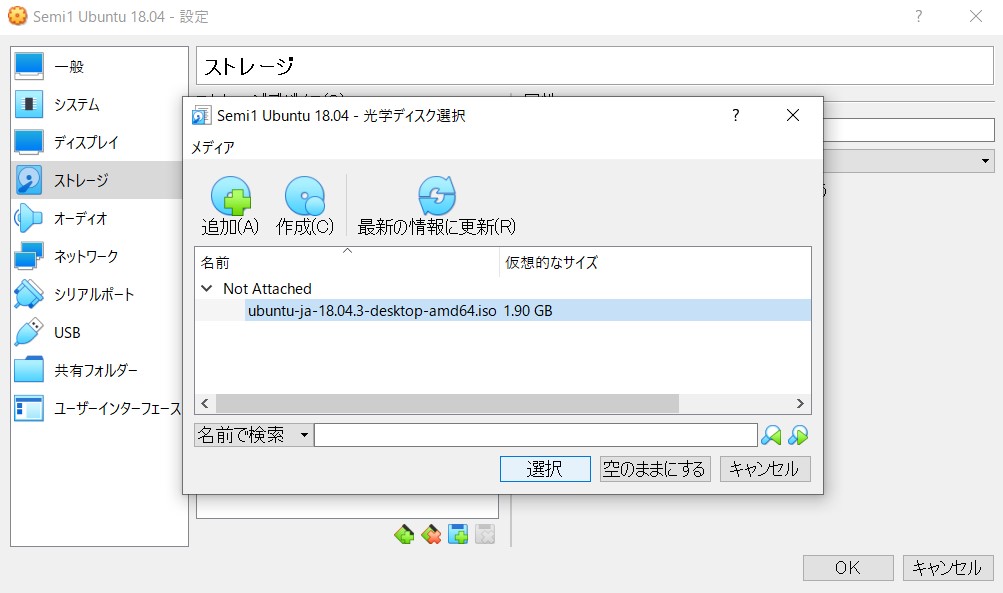Select ubuntu-ja-18.04.3-desktop-amd64.iso in the list

372,311
